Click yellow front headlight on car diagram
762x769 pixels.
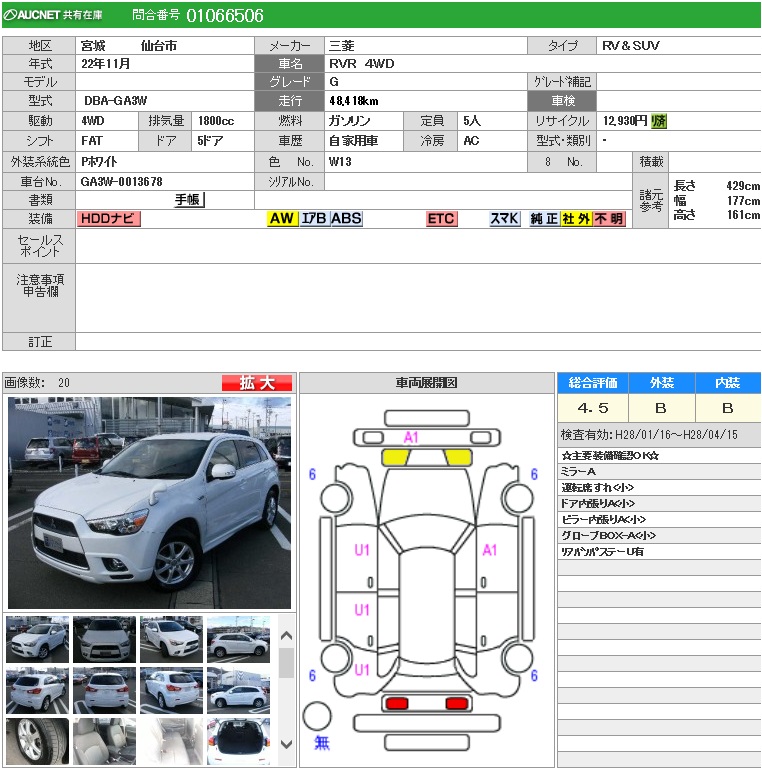click(396, 457)
